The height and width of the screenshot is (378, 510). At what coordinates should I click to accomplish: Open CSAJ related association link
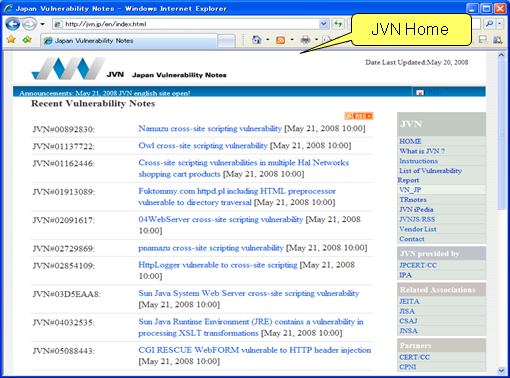408,321
